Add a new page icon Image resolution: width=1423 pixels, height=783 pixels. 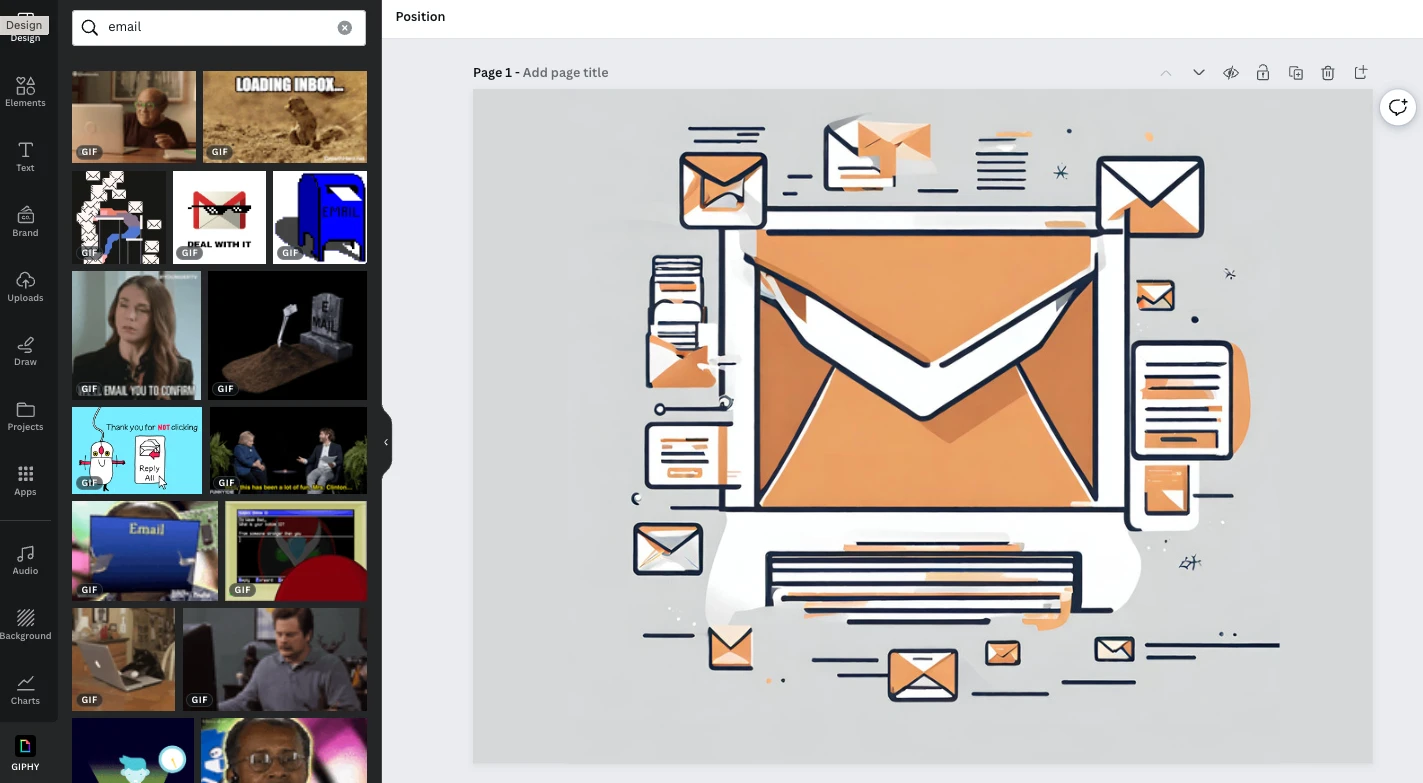point(1360,73)
